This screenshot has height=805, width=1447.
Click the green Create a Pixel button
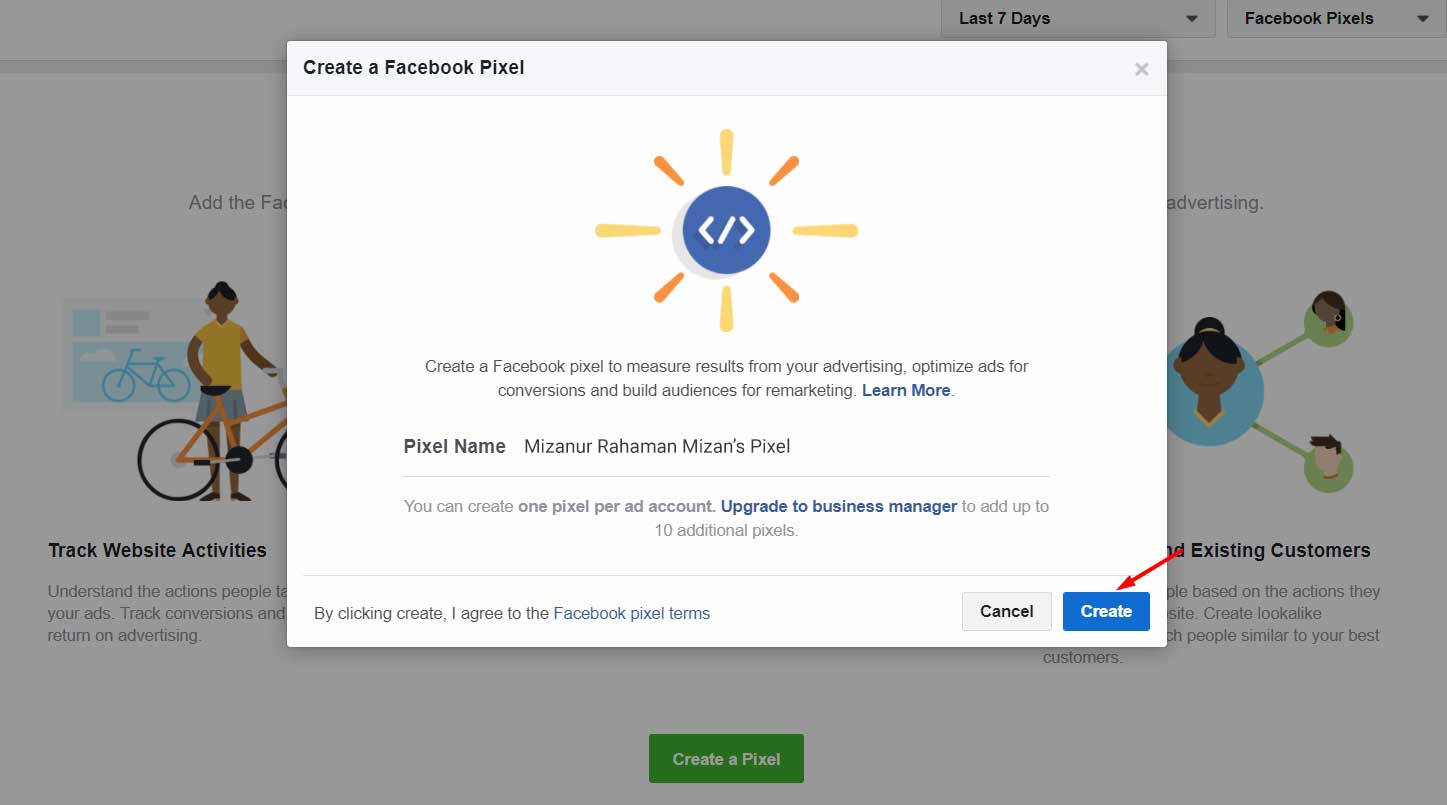point(726,759)
